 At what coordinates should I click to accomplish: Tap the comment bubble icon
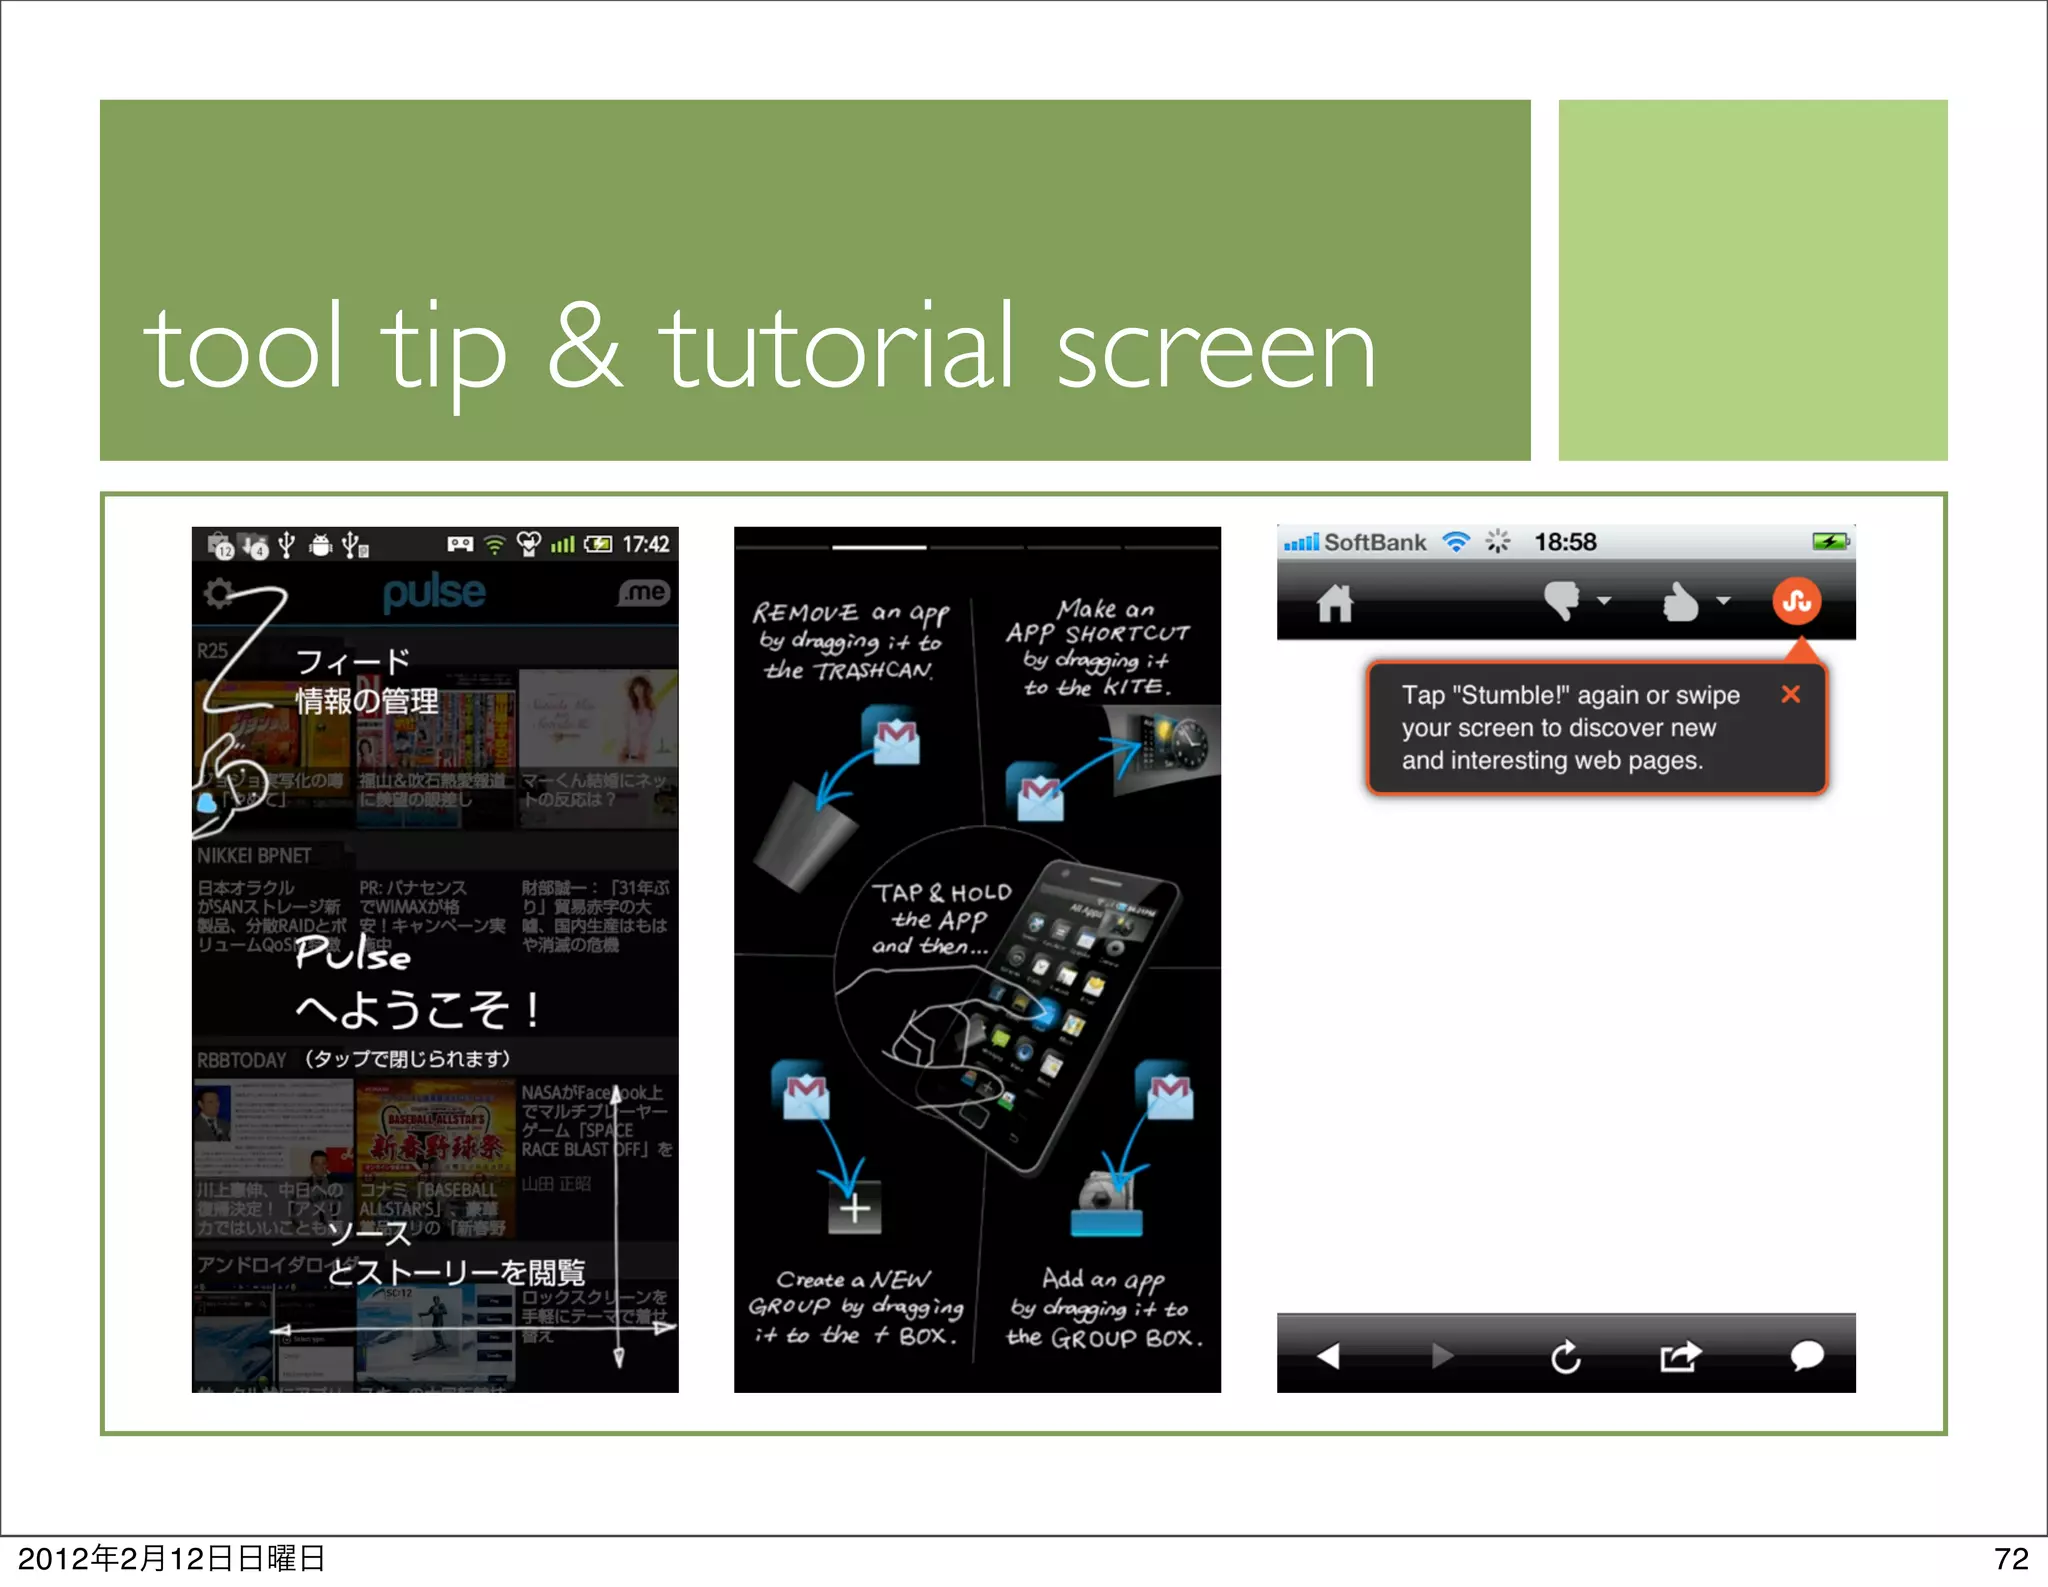pos(1806,1357)
